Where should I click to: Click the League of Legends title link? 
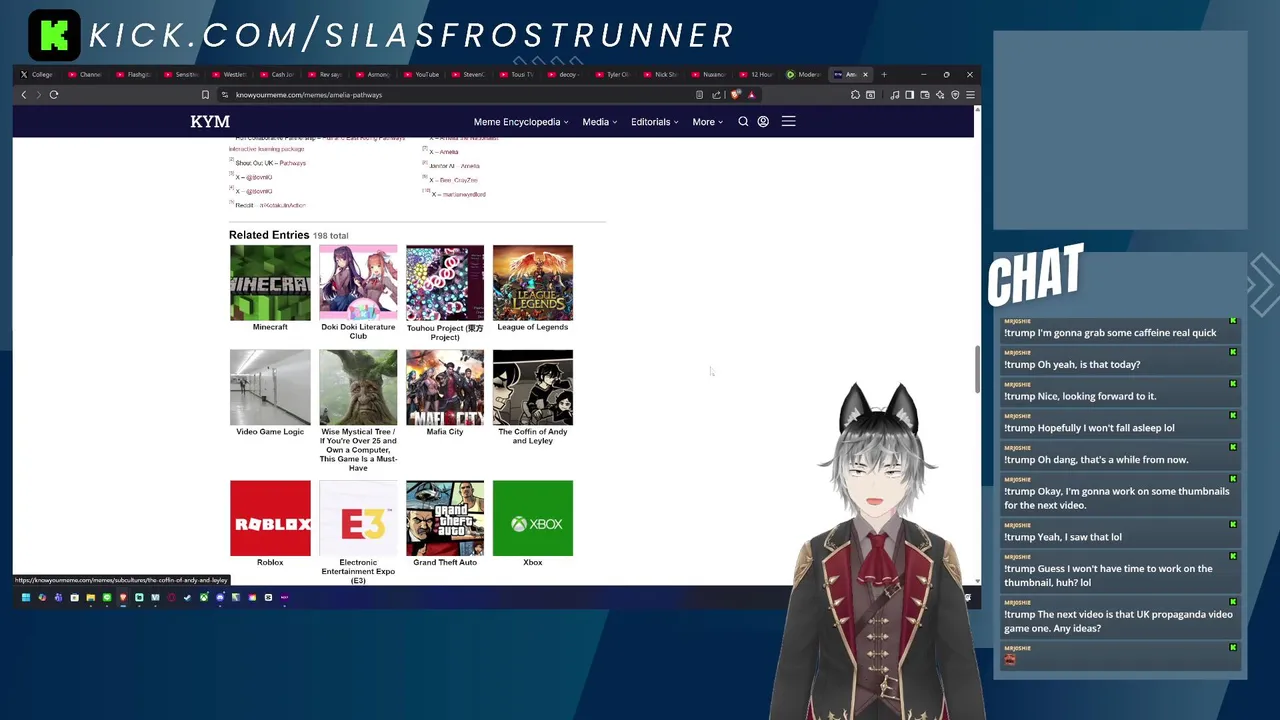533,327
